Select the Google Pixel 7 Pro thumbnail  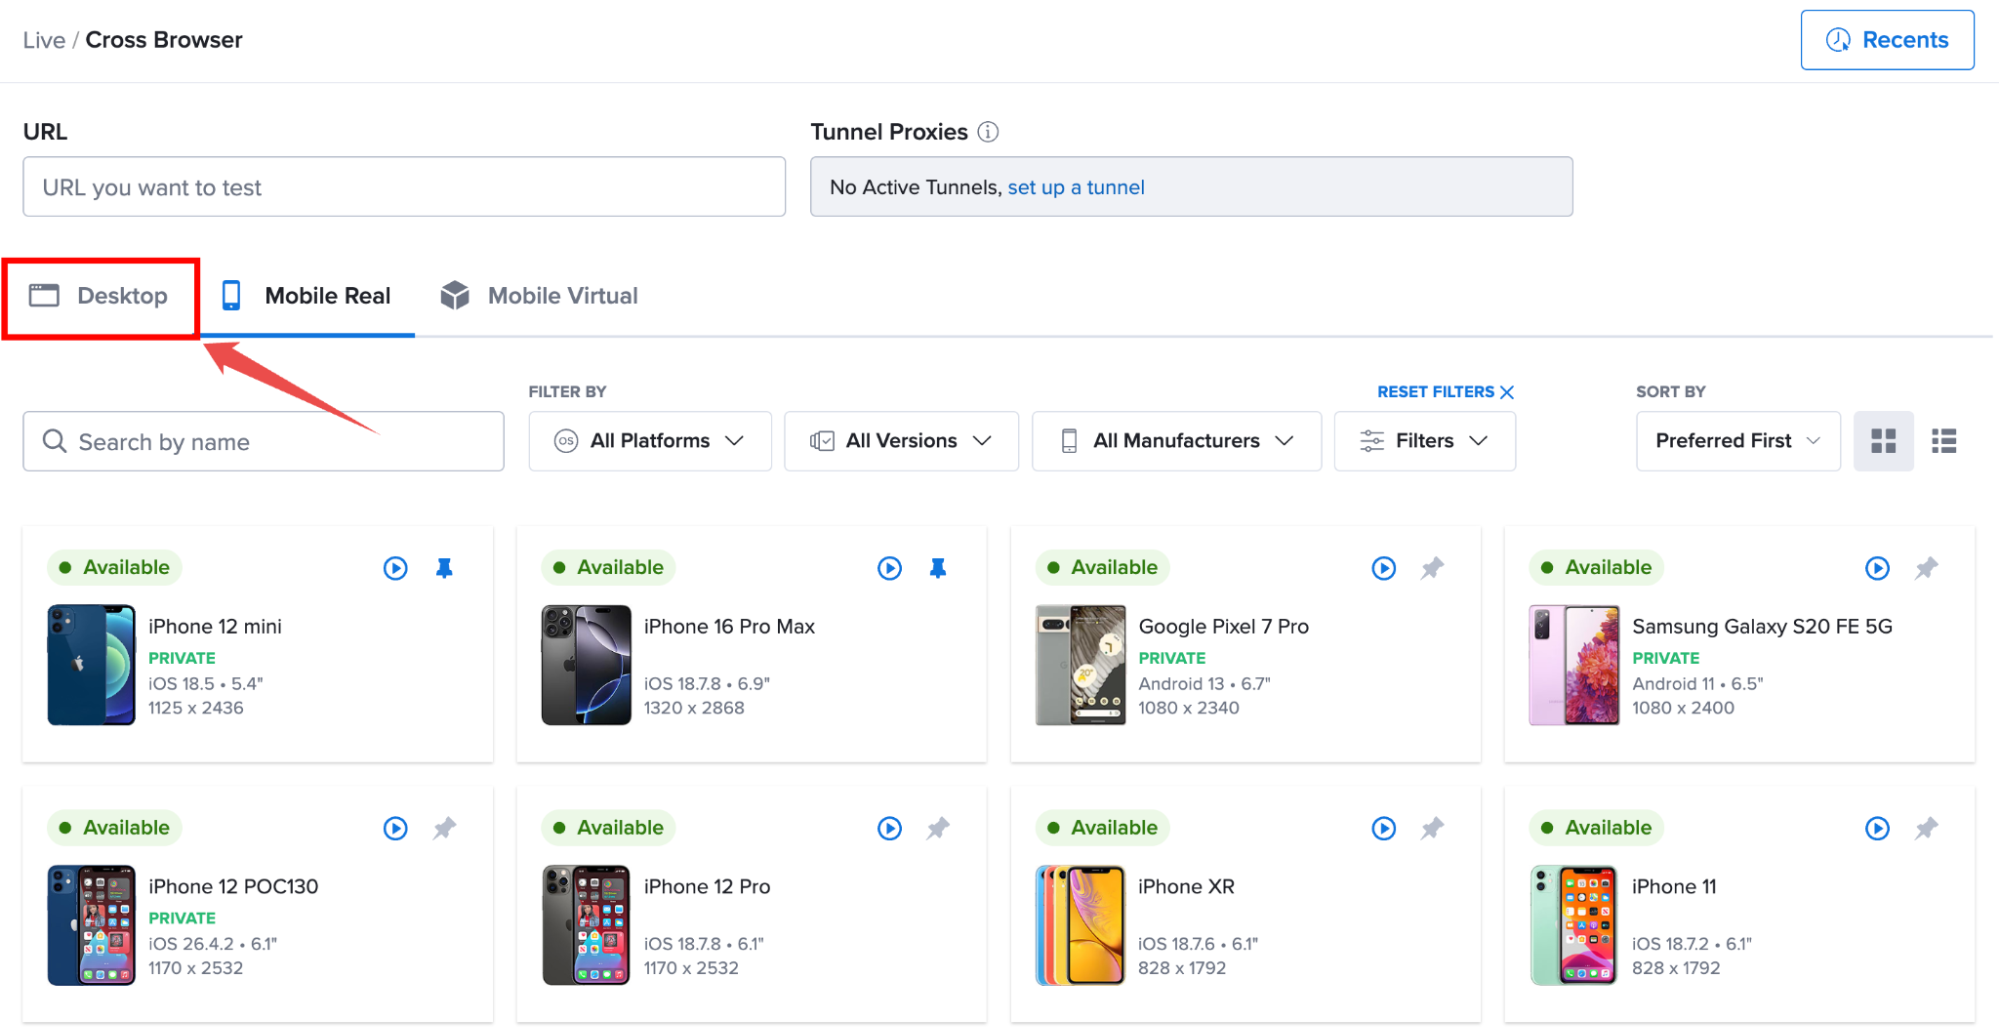pyautogui.click(x=1080, y=665)
